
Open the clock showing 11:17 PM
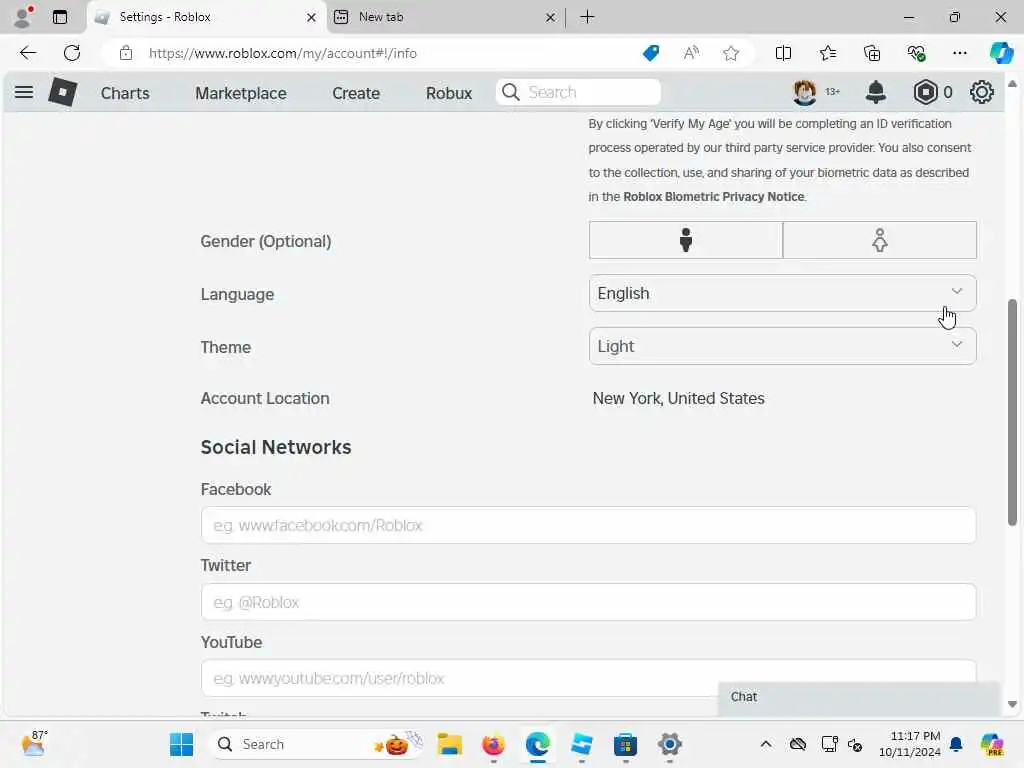tap(910, 744)
